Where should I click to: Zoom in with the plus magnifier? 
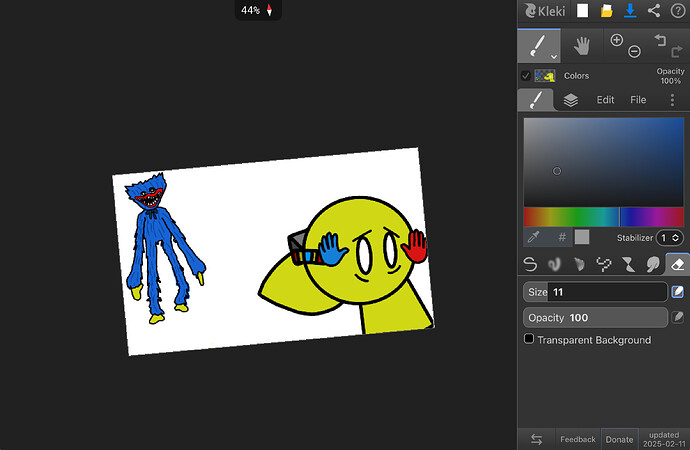[x=617, y=40]
